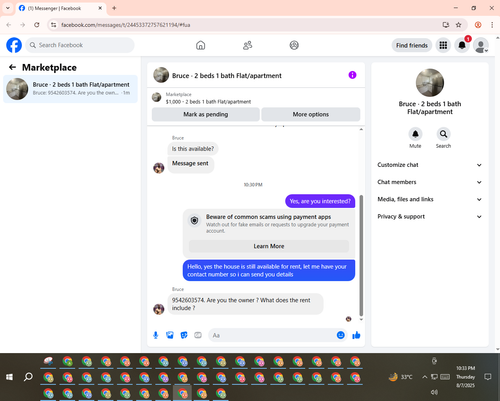Attach a photo with the image icon
The width and height of the screenshot is (500, 401).
tap(170, 335)
